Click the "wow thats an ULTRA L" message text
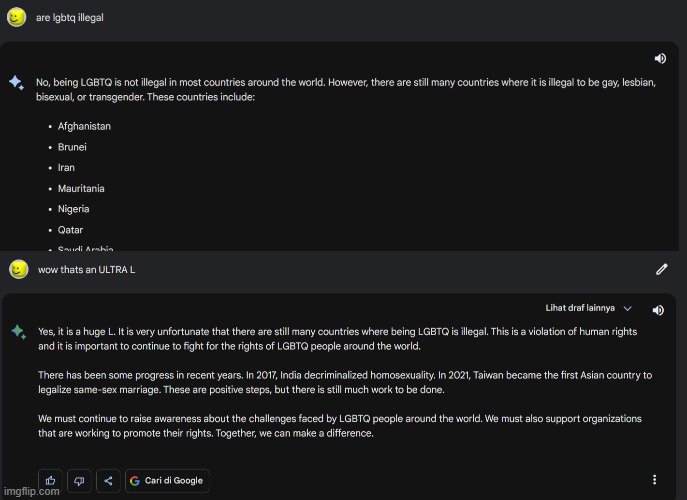Viewport: 687px width, 500px height. pyautogui.click(x=87, y=270)
